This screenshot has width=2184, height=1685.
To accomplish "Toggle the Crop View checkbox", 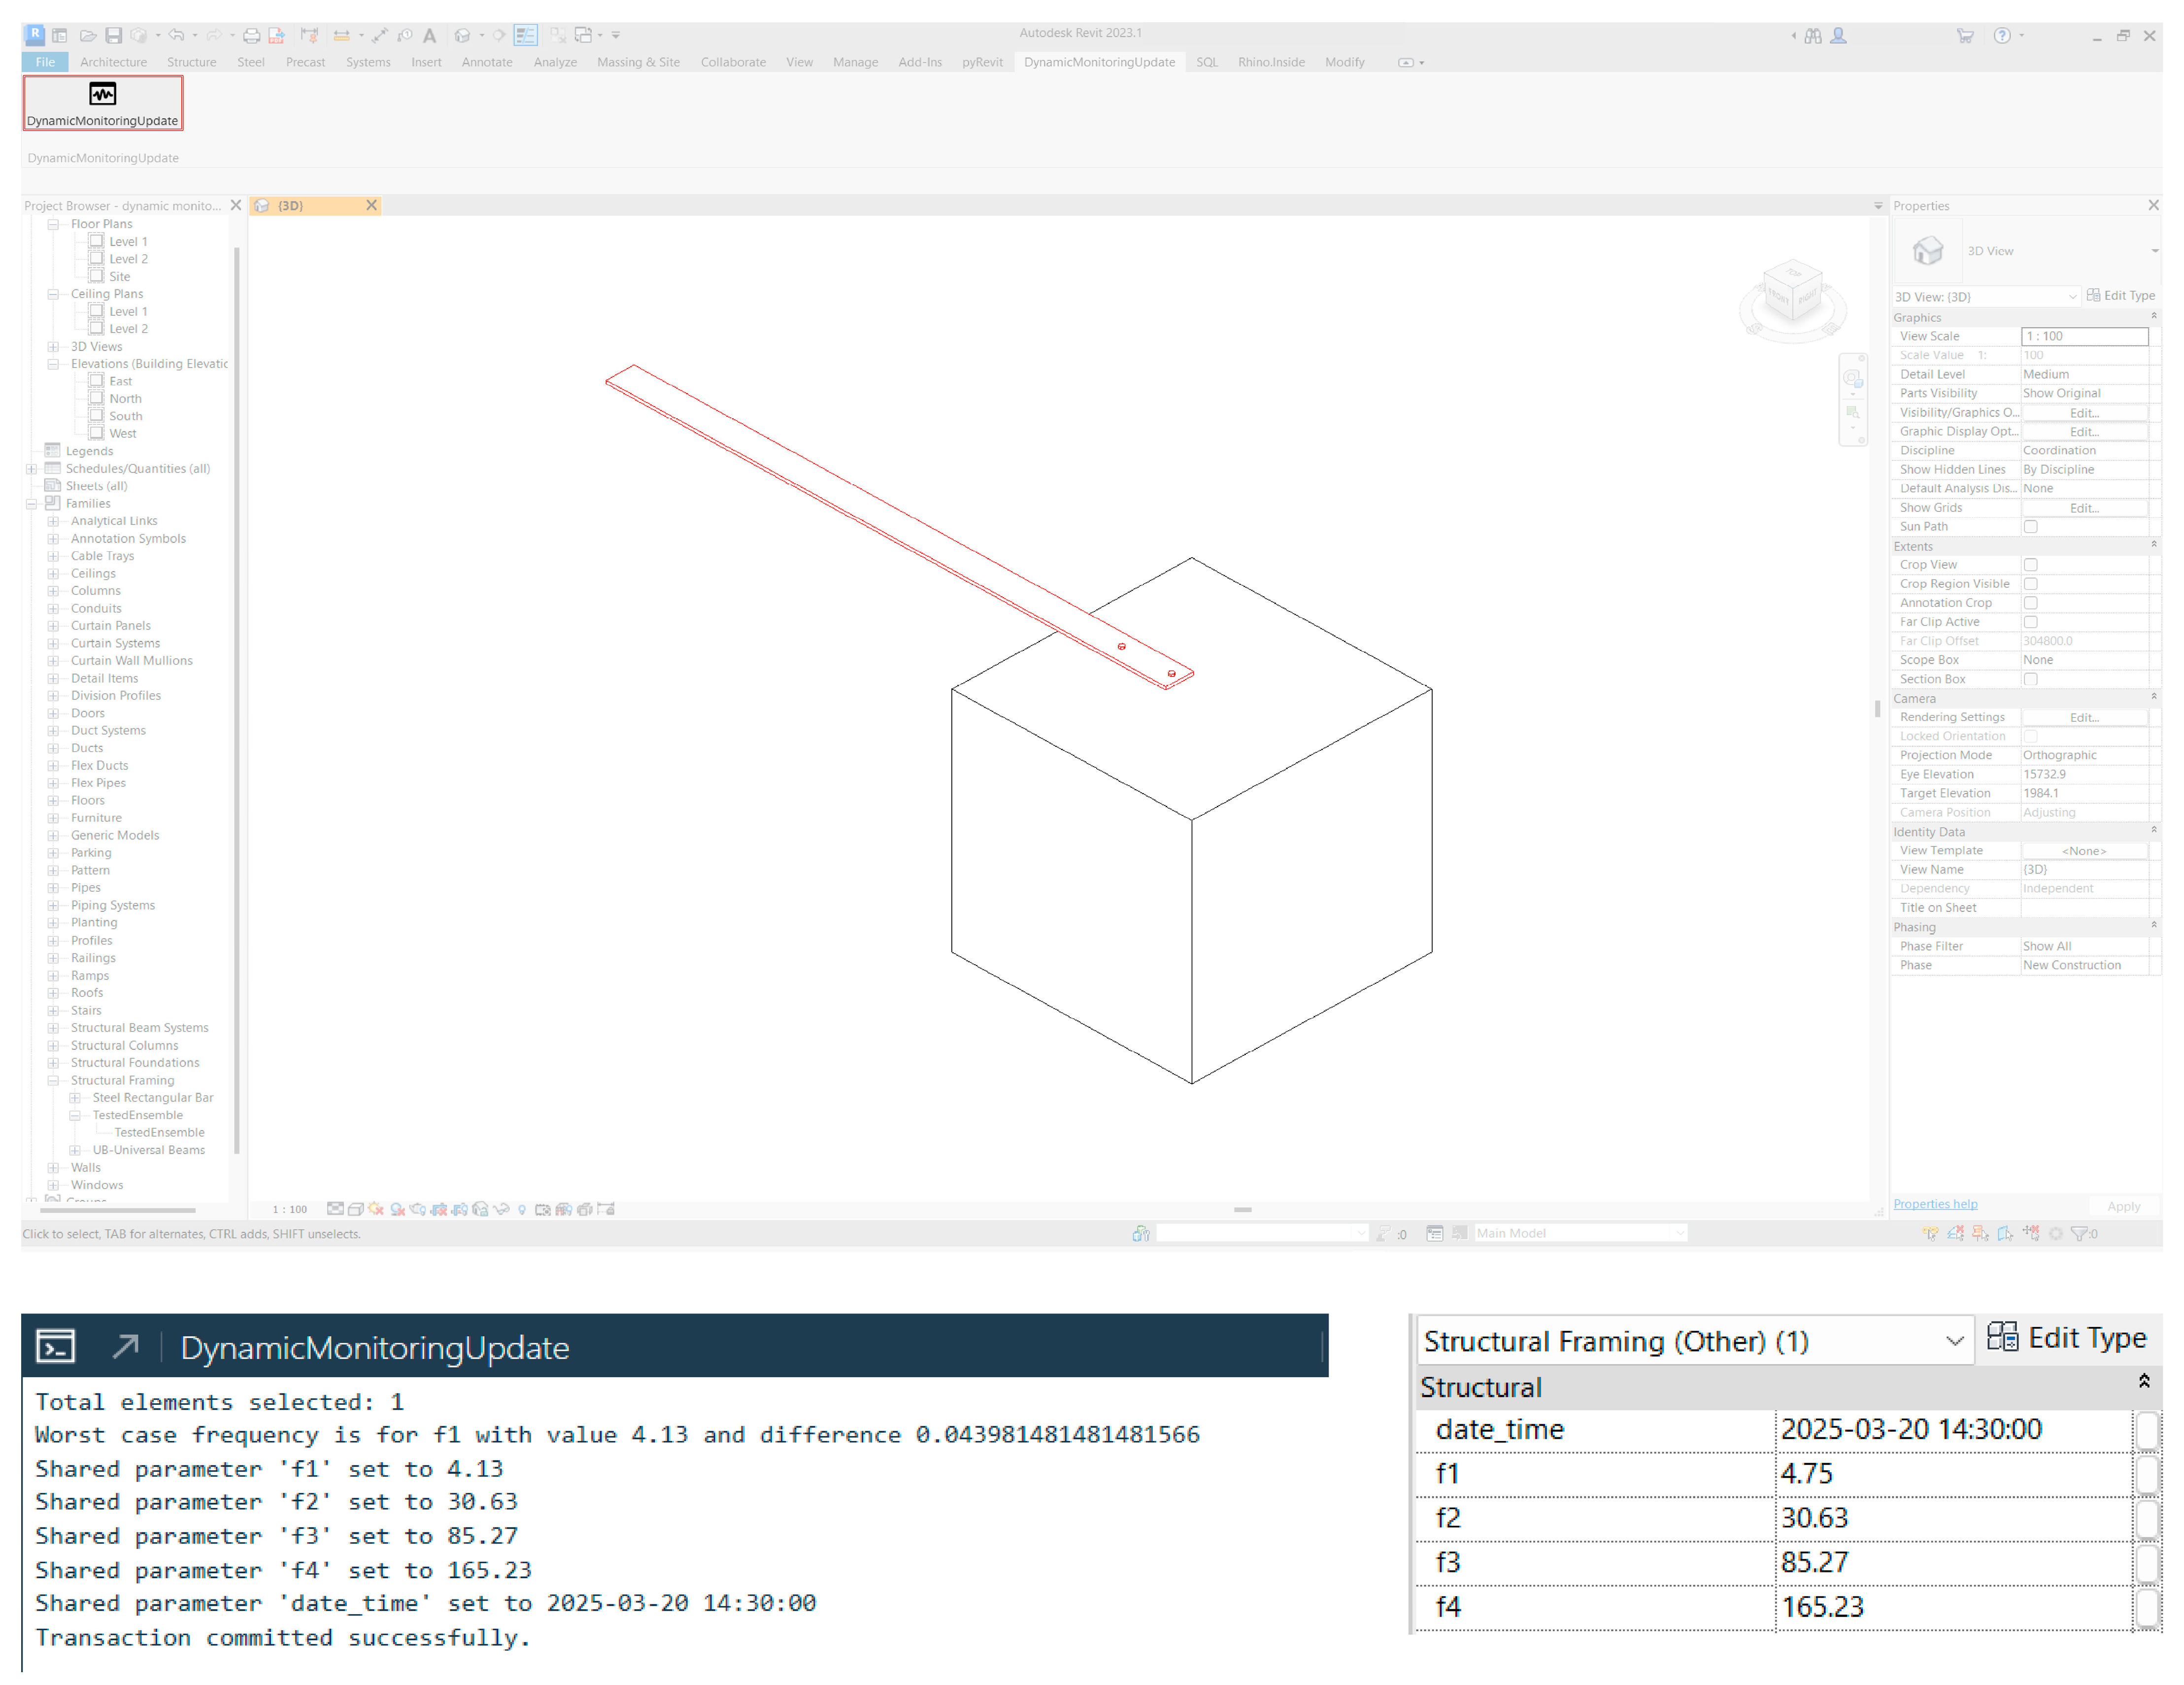I will tap(2030, 564).
